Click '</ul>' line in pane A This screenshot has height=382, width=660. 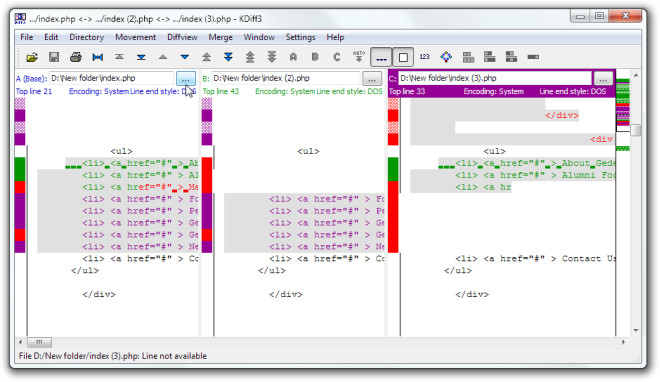click(85, 271)
